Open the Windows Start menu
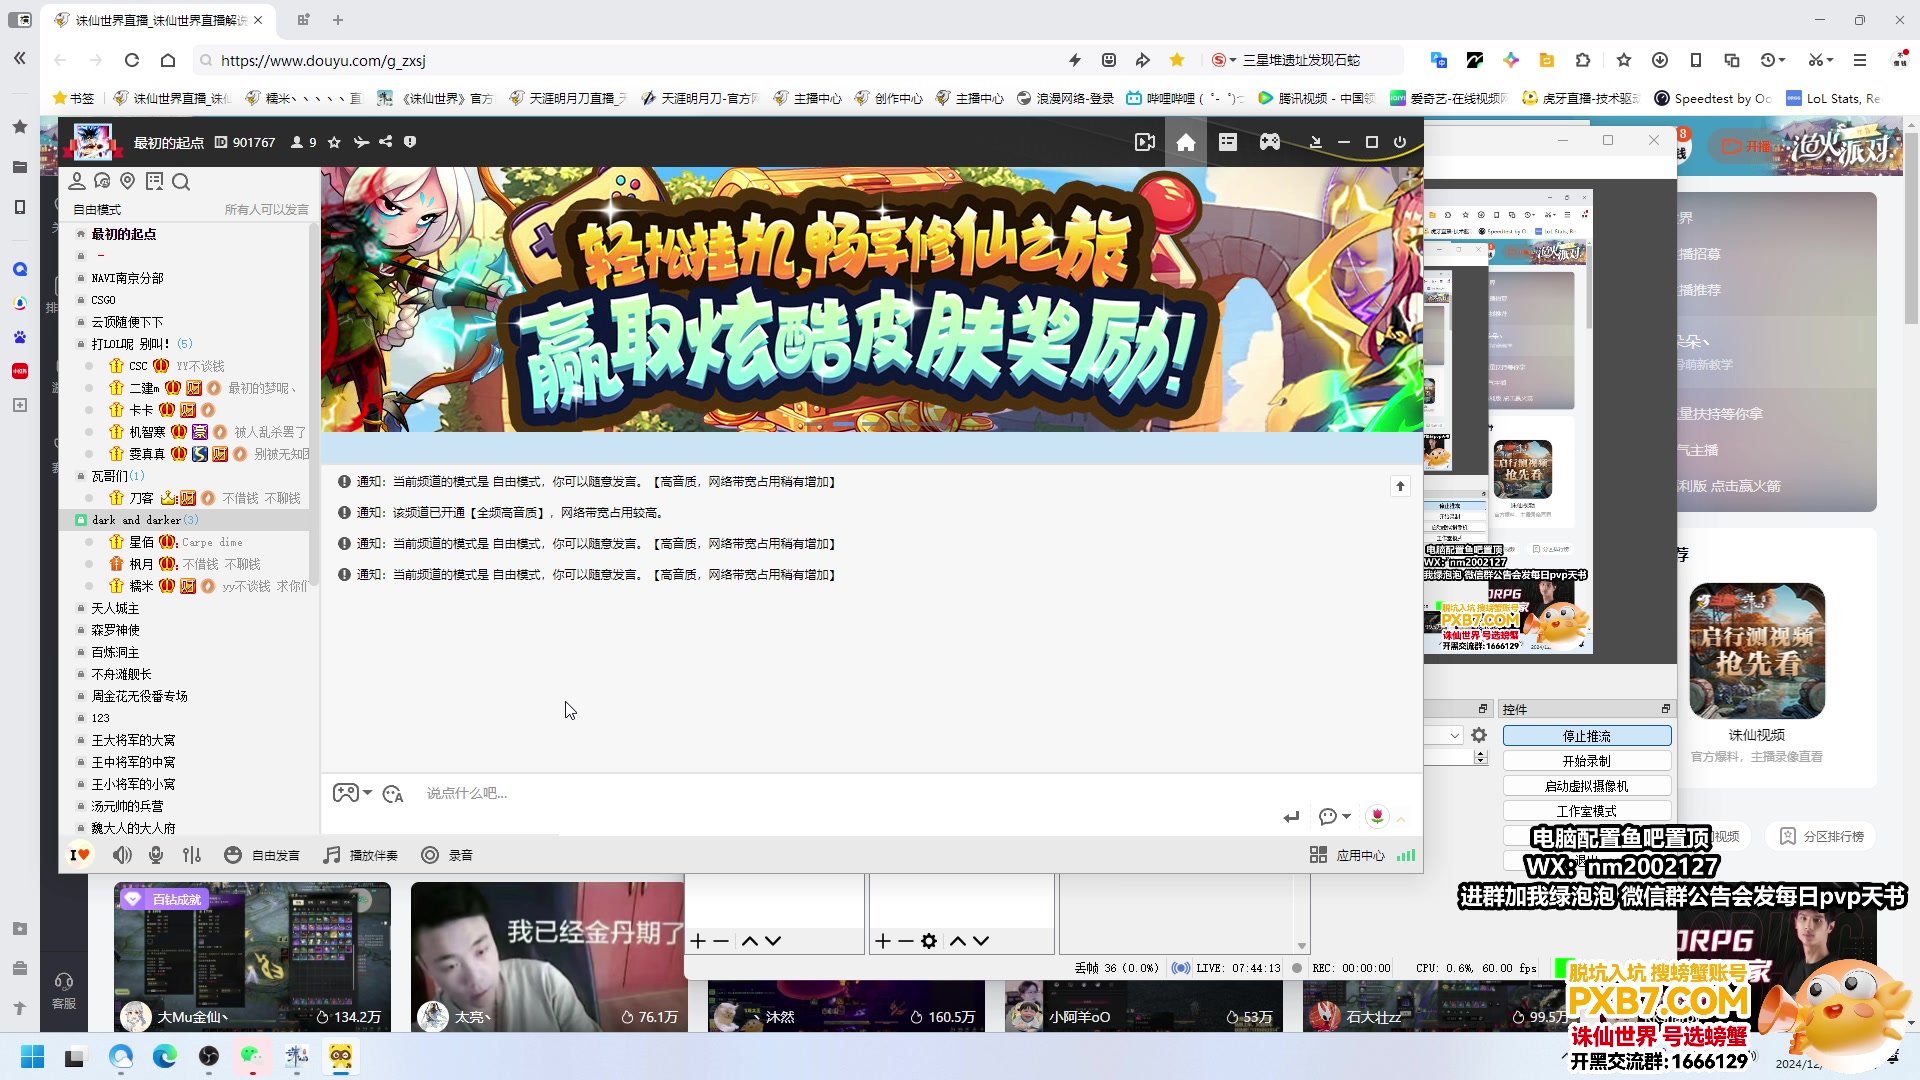The height and width of the screenshot is (1080, 1920). pyautogui.click(x=33, y=1057)
